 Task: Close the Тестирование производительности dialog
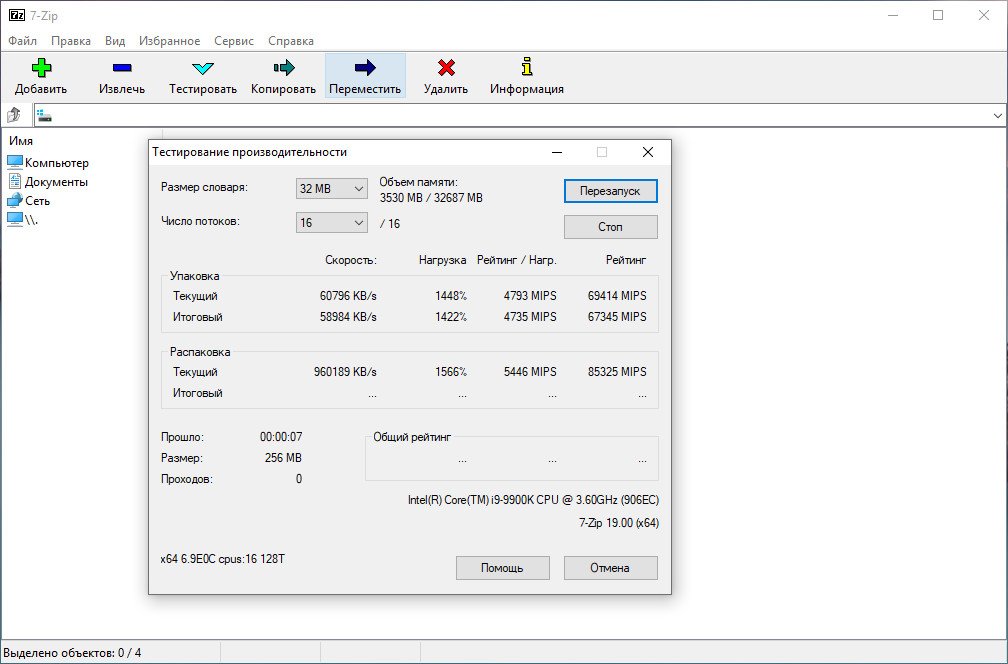(648, 152)
